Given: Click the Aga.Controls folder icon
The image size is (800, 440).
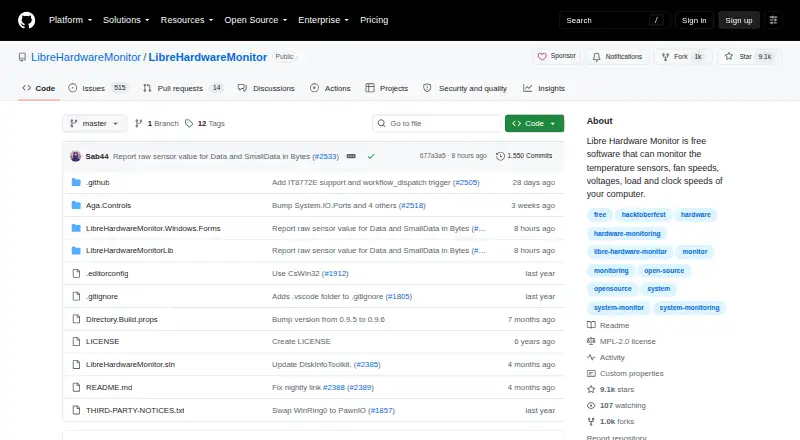Looking at the screenshot, I should click(x=76, y=205).
